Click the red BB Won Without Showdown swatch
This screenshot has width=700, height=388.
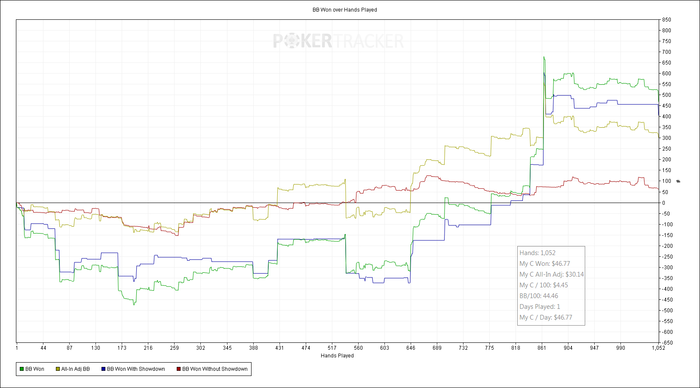tap(179, 369)
